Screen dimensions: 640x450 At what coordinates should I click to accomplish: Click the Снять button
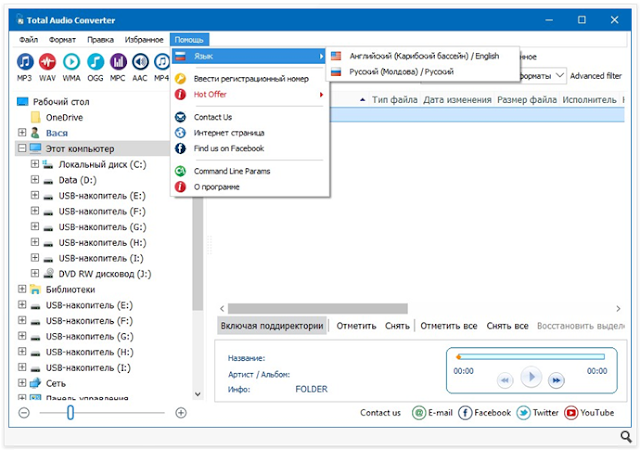coord(397,326)
